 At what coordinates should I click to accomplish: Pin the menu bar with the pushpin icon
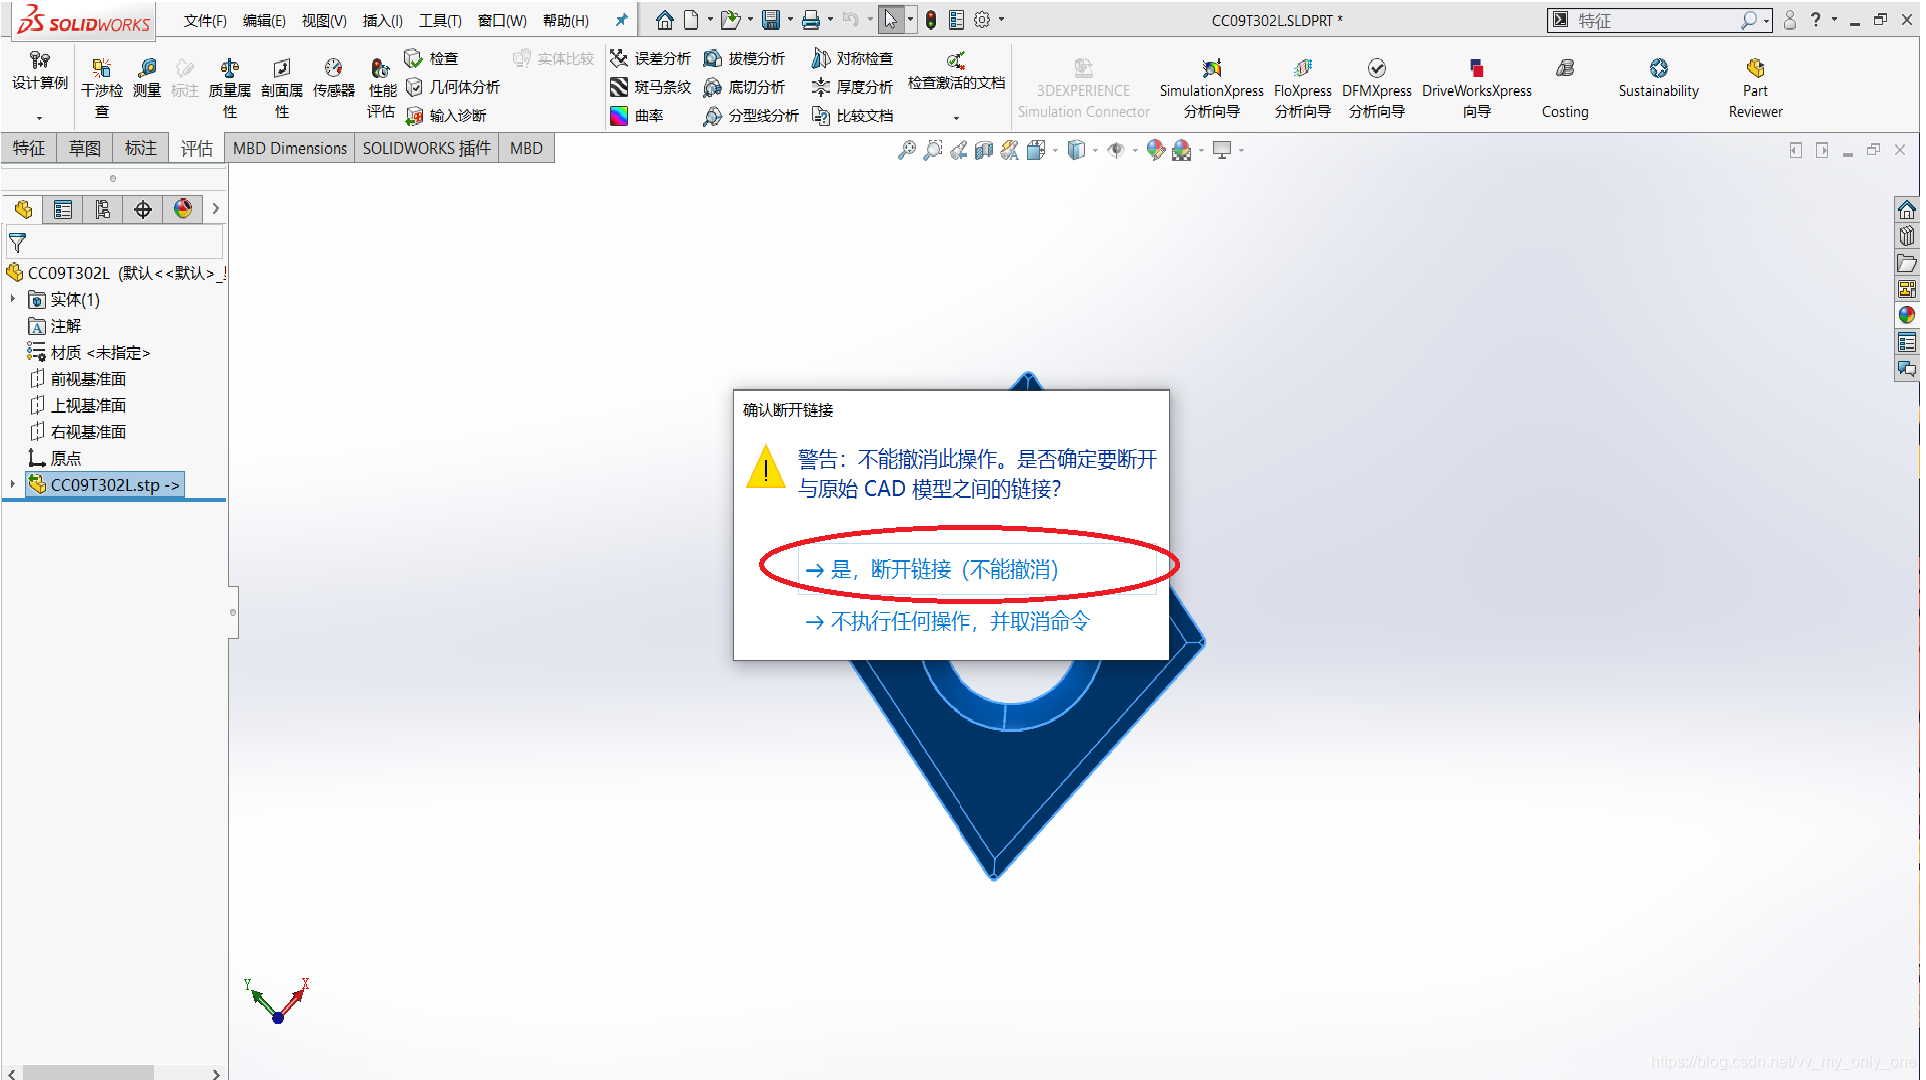click(x=622, y=20)
